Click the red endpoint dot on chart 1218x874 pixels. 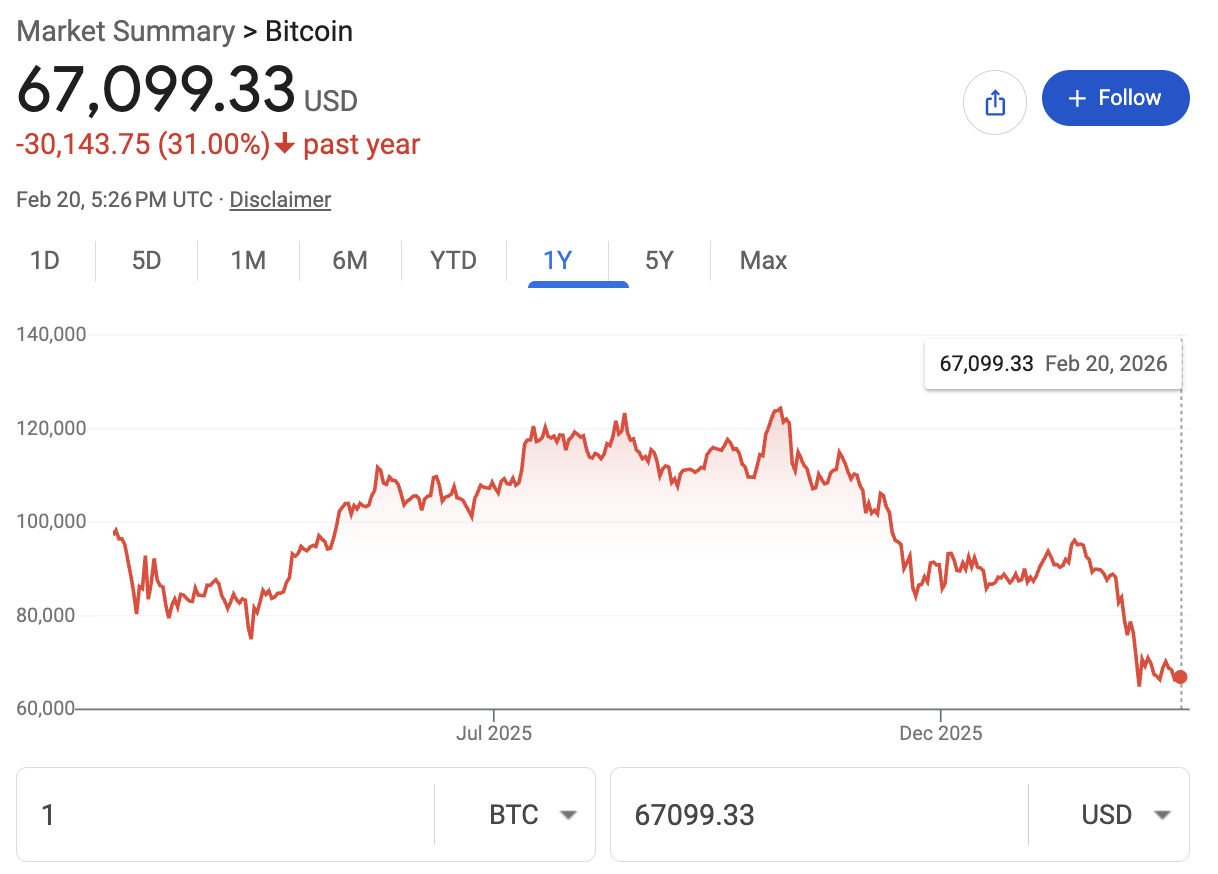[x=1180, y=677]
